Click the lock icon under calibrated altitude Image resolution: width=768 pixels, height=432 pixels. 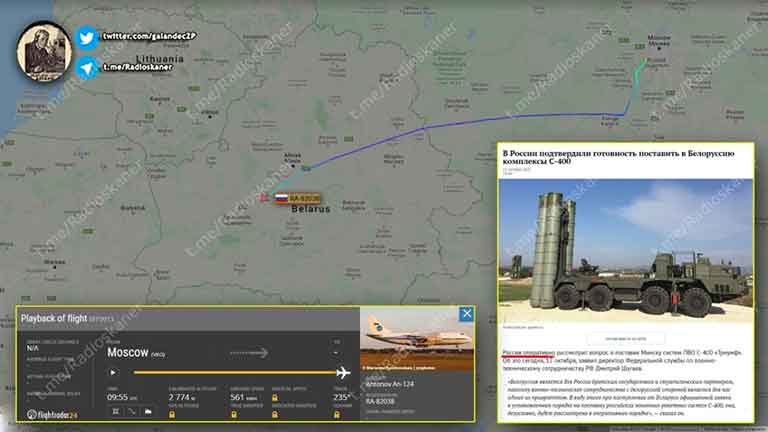point(172,414)
